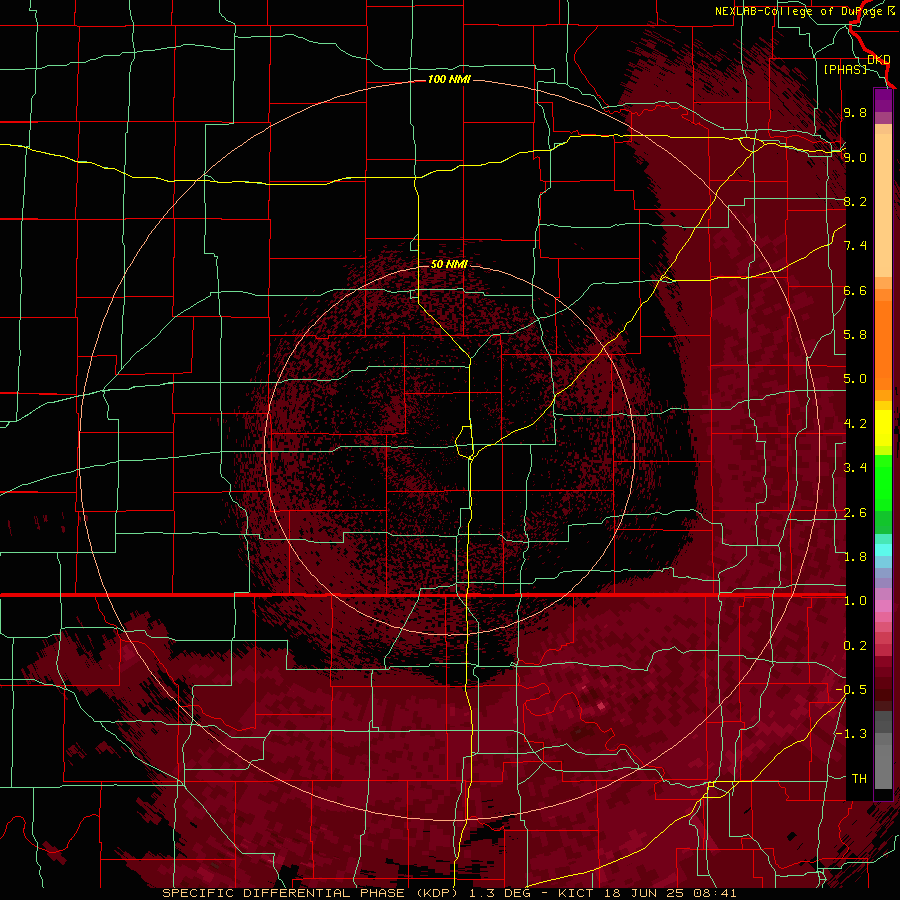The image size is (900, 900).
Task: Click the 5.0 scale label
Action: 855,379
